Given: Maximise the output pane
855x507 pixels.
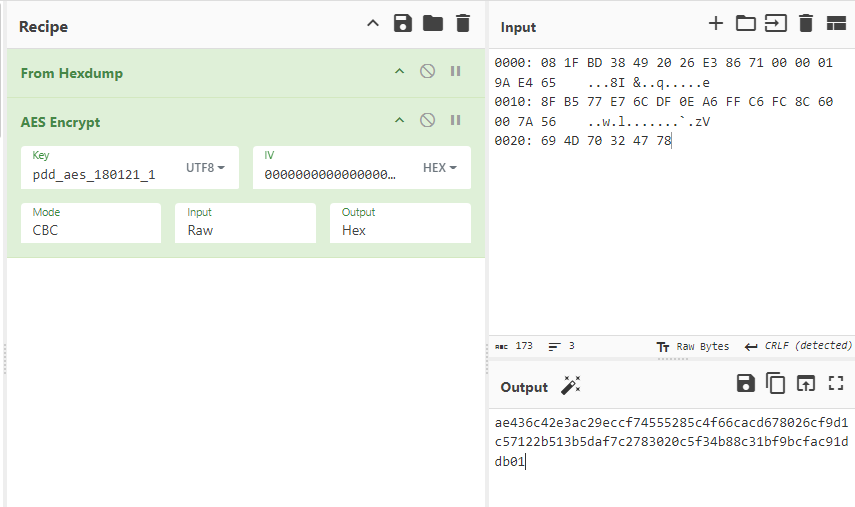Looking at the screenshot, I should coord(836,383).
